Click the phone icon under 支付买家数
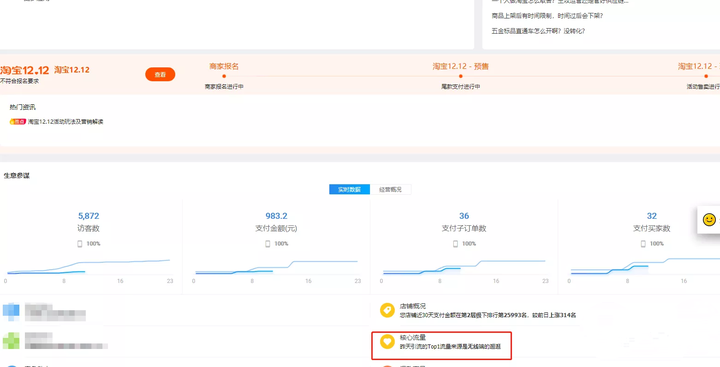The width and height of the screenshot is (720, 367). [643, 244]
